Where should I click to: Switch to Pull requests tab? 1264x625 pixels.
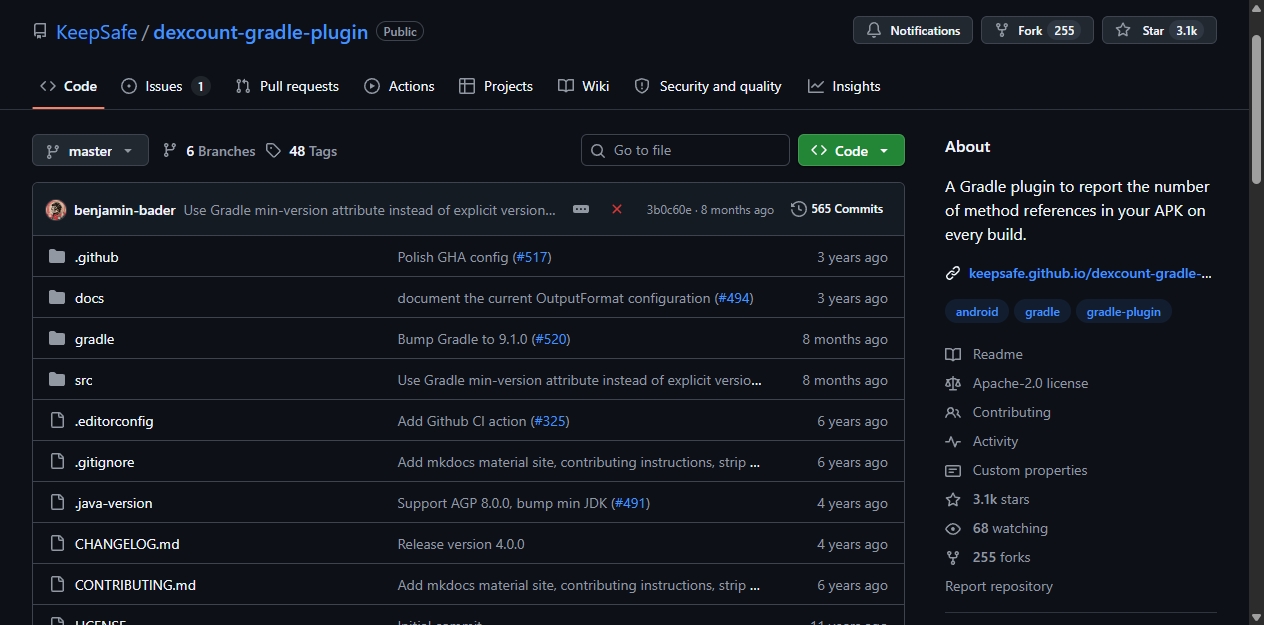(x=287, y=86)
